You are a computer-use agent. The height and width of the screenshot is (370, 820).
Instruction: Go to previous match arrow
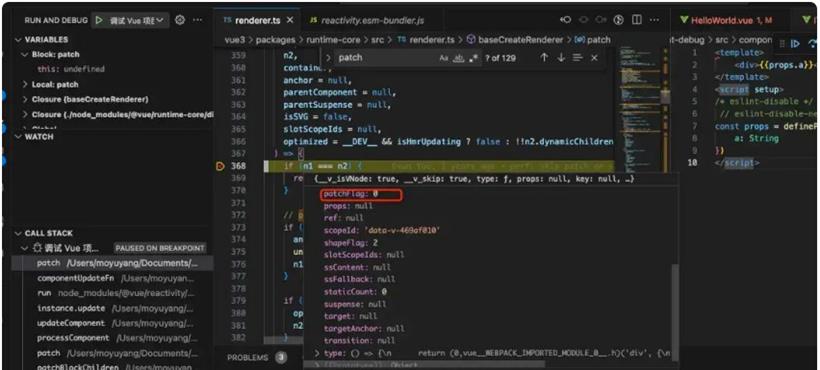(x=544, y=57)
